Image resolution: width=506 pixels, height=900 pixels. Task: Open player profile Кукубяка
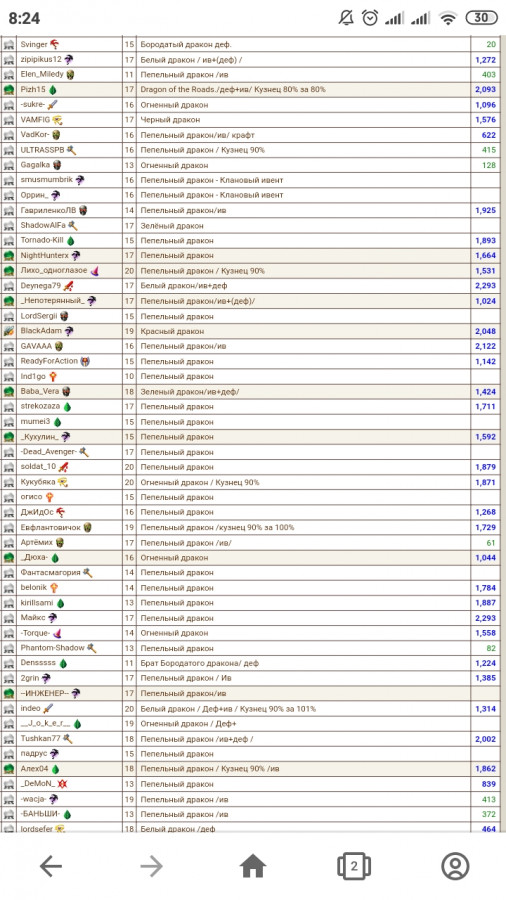coord(38,482)
